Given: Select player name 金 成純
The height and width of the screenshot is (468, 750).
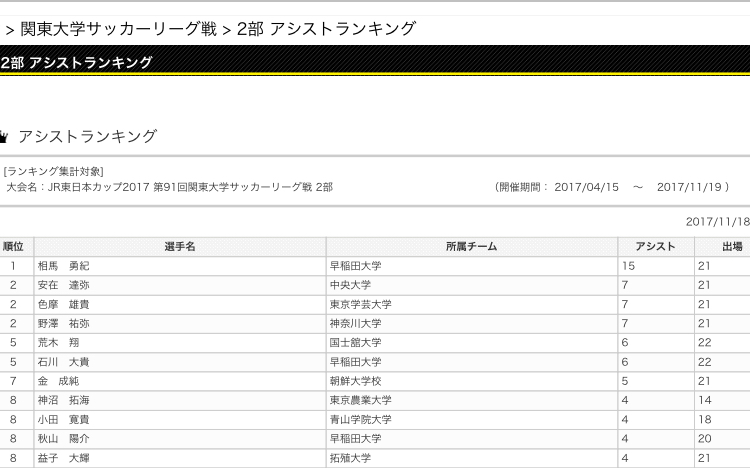Looking at the screenshot, I should [58, 381].
